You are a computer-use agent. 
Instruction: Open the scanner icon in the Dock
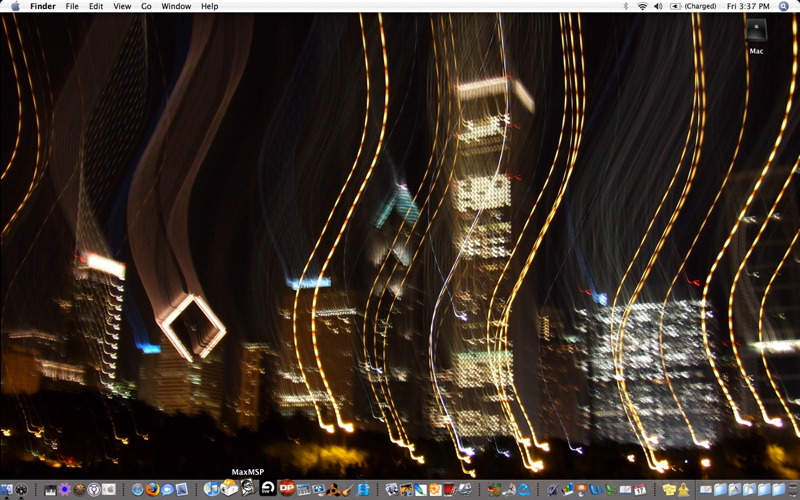pos(465,490)
